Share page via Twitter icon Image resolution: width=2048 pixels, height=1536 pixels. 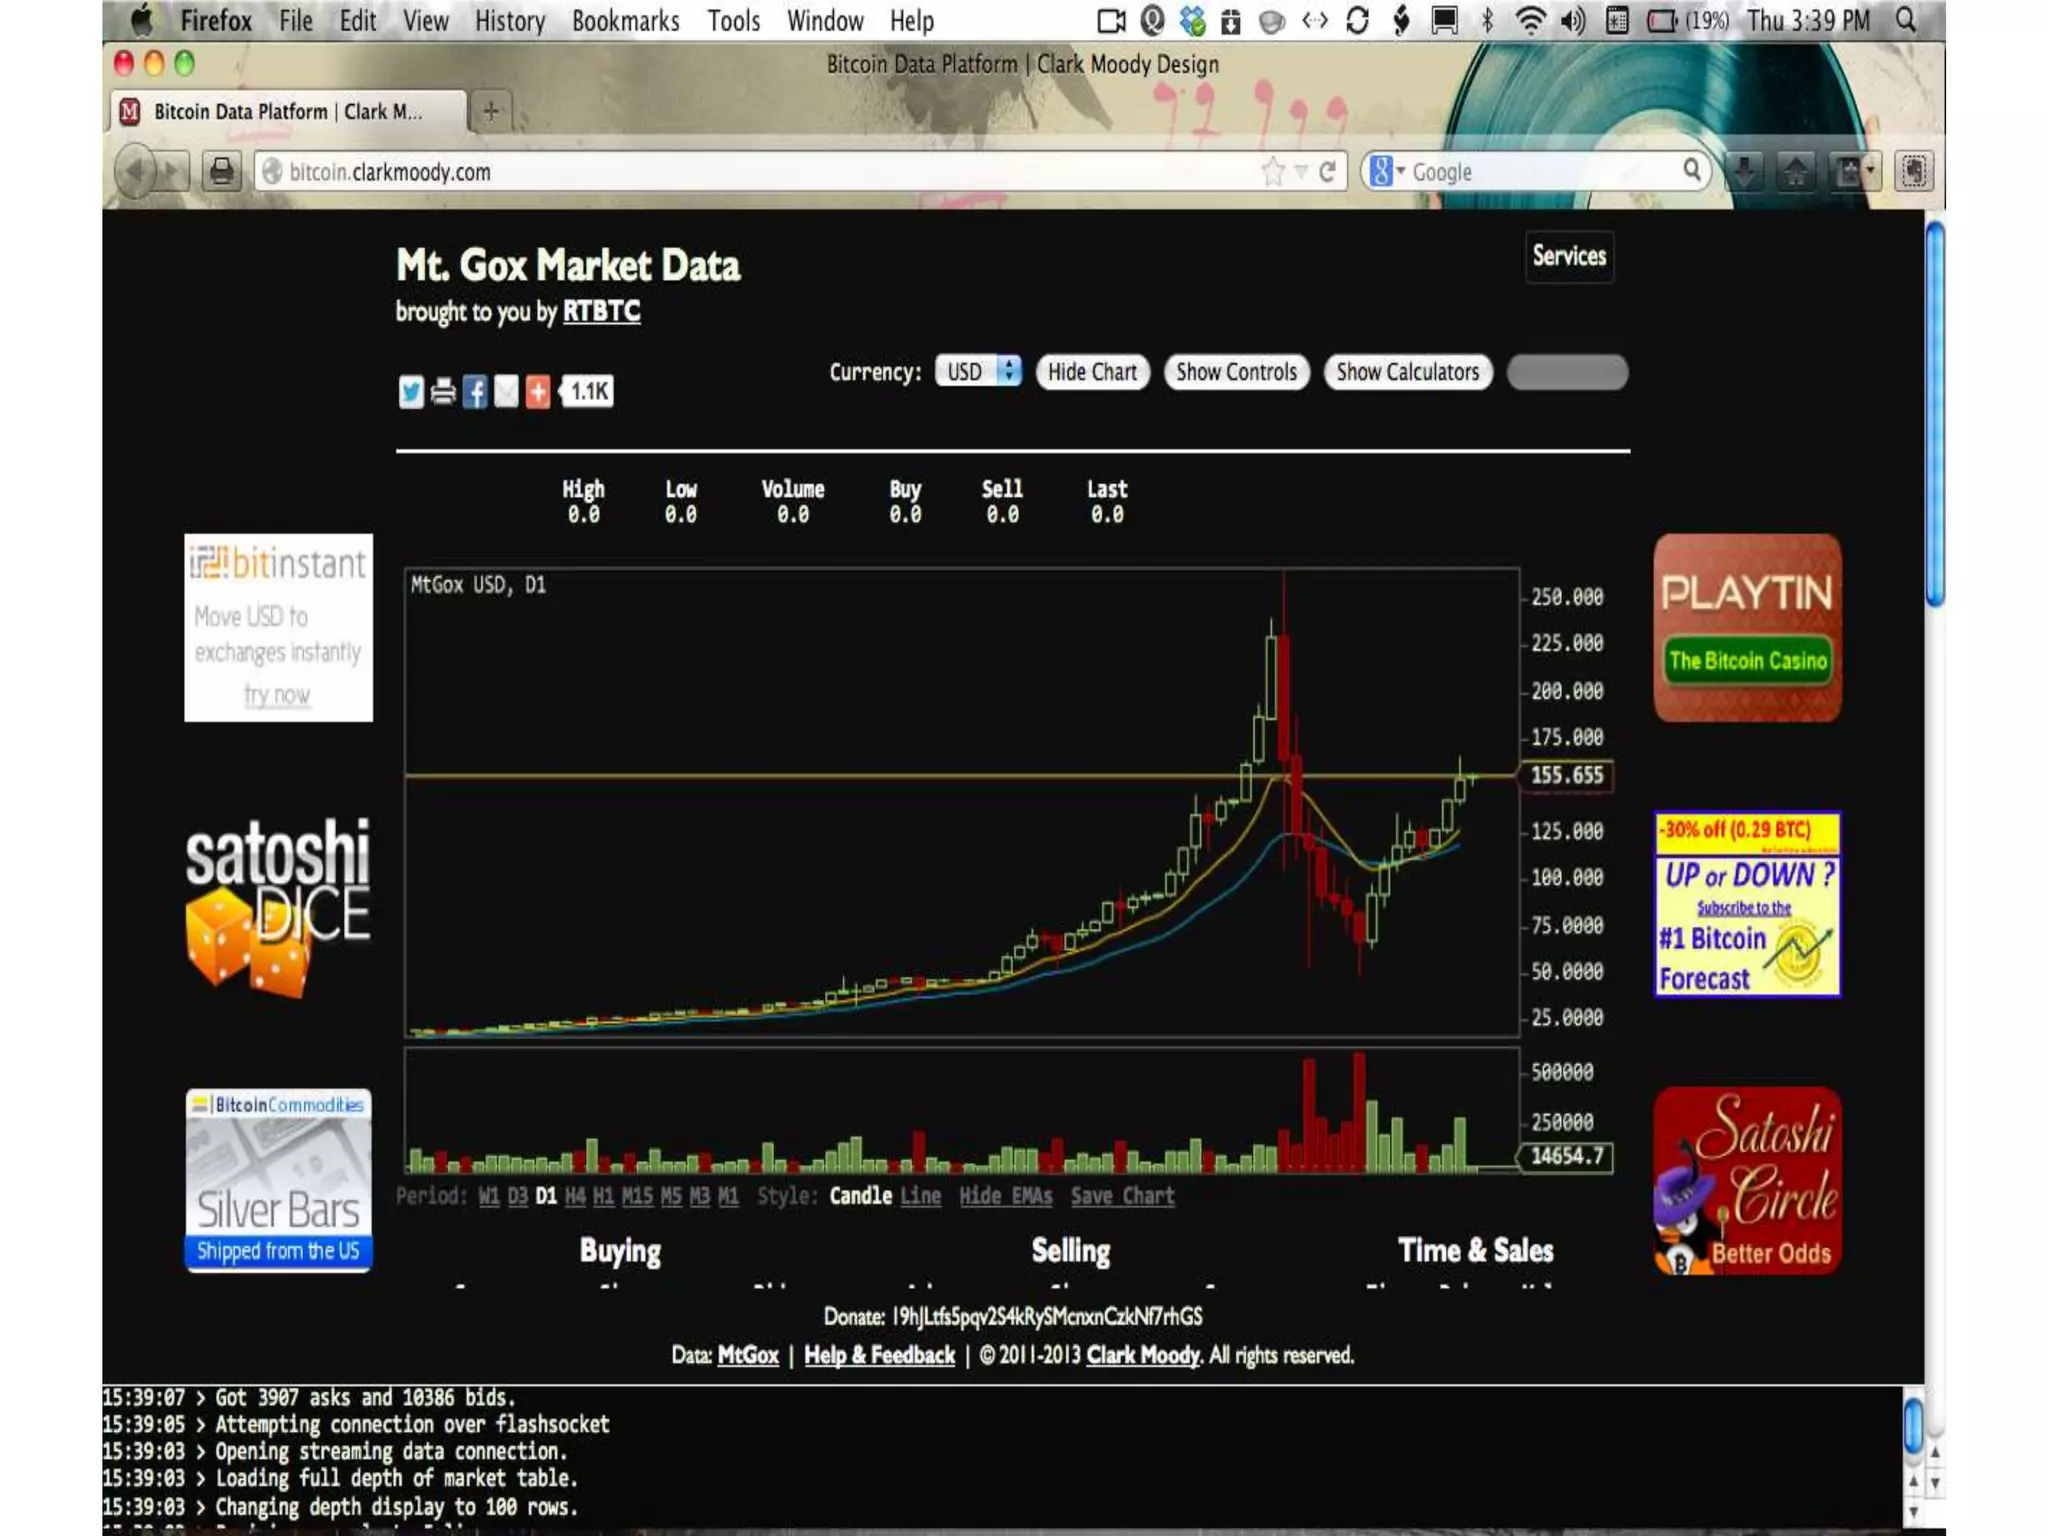pos(410,392)
